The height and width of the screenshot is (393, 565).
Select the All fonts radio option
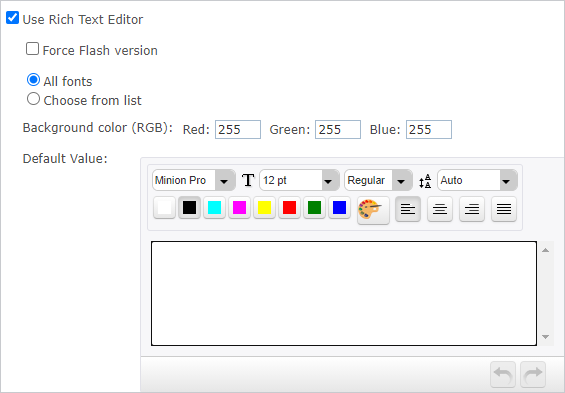click(x=34, y=80)
